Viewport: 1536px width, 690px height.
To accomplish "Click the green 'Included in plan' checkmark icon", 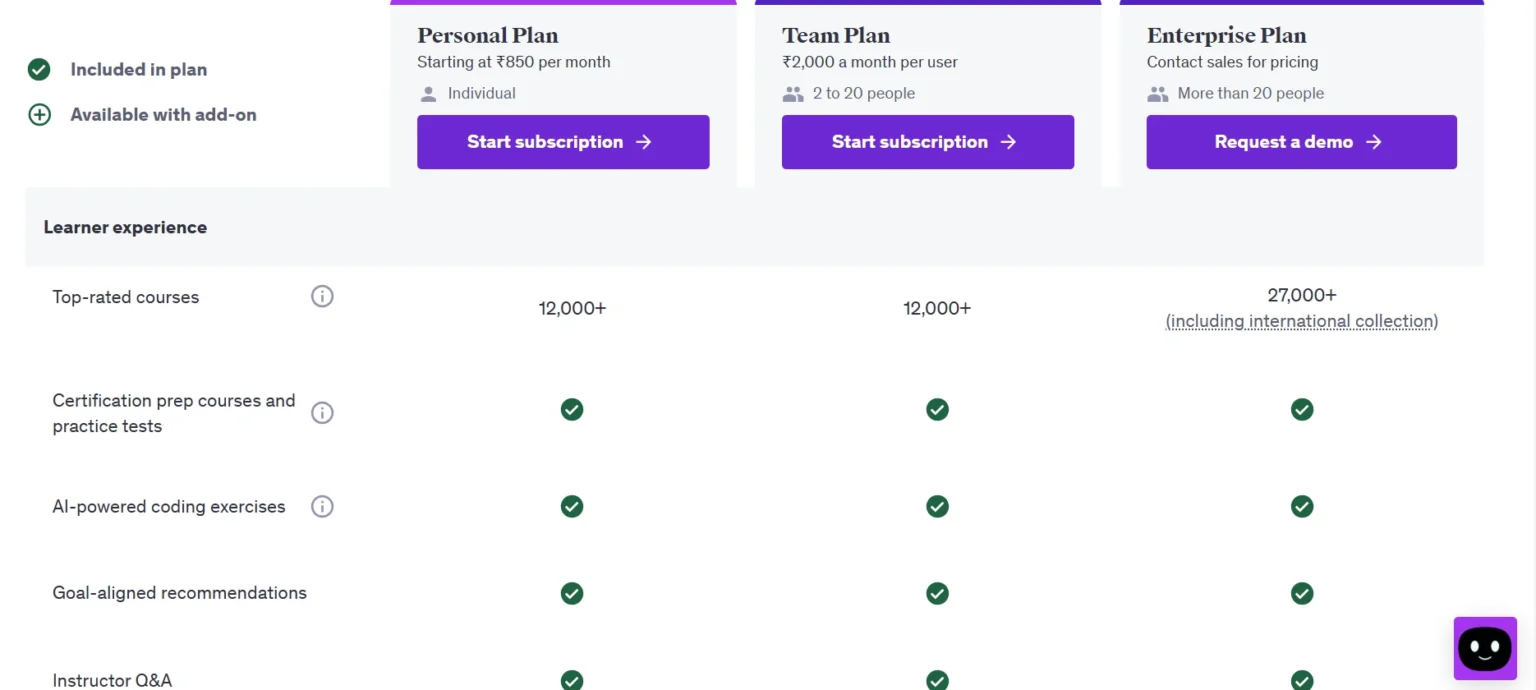I will click(39, 69).
